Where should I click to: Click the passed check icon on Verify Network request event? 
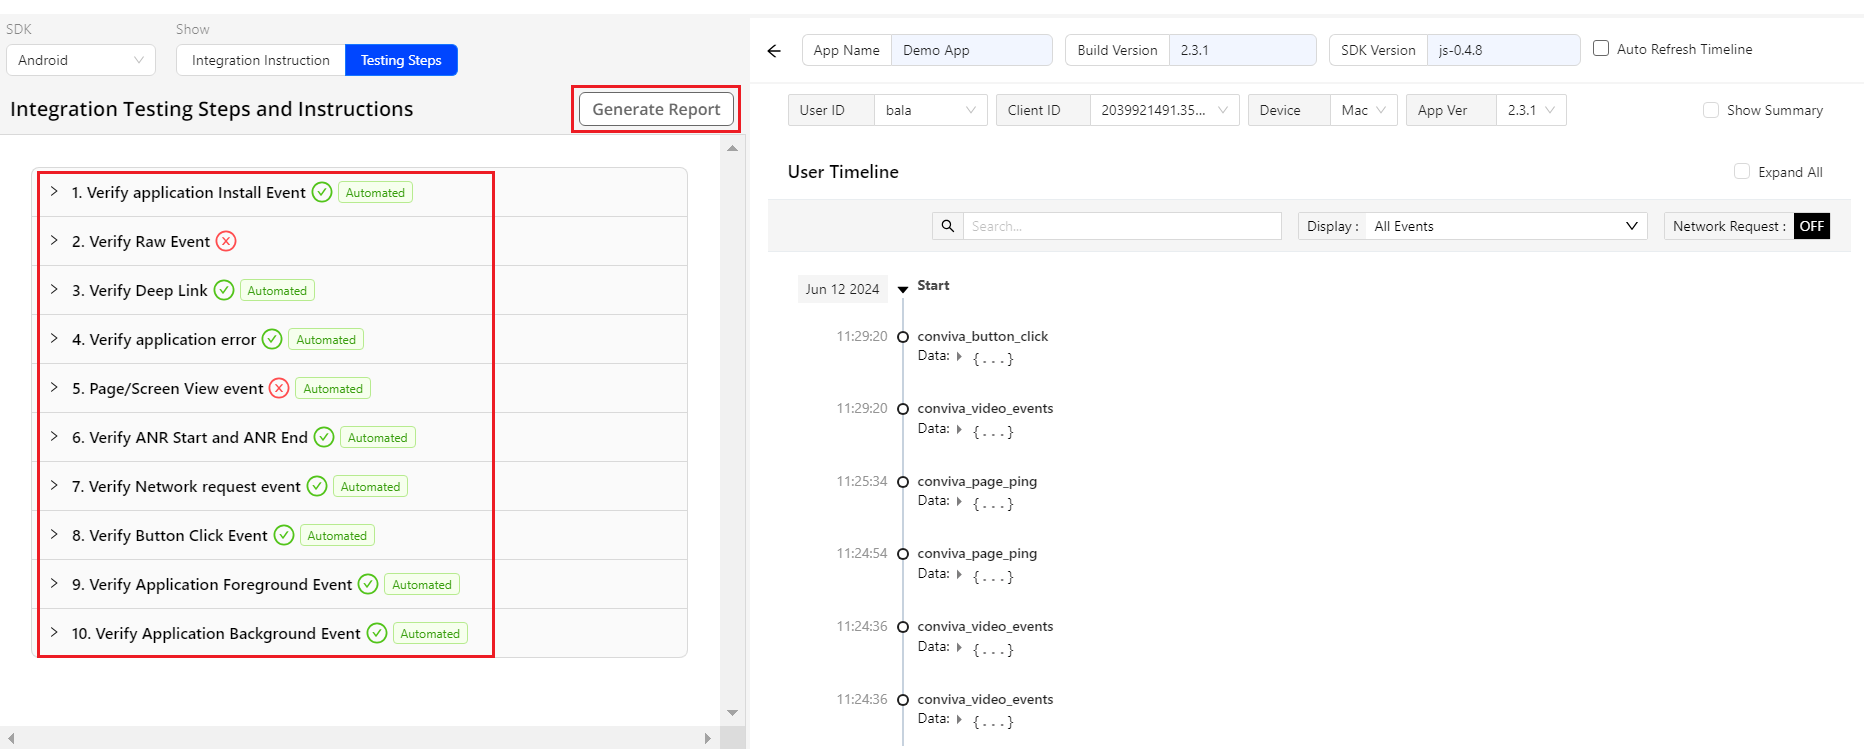coord(317,486)
